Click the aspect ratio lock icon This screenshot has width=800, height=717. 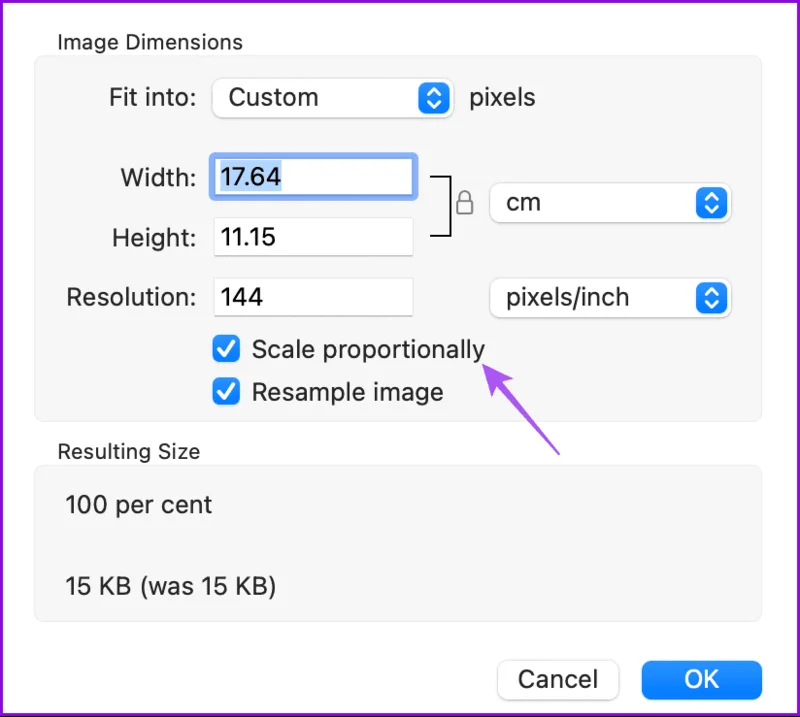click(464, 203)
